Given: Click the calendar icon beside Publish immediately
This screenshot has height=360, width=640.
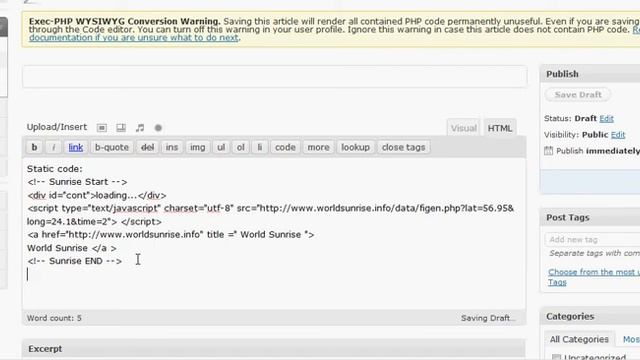Looking at the screenshot, I should tap(548, 151).
